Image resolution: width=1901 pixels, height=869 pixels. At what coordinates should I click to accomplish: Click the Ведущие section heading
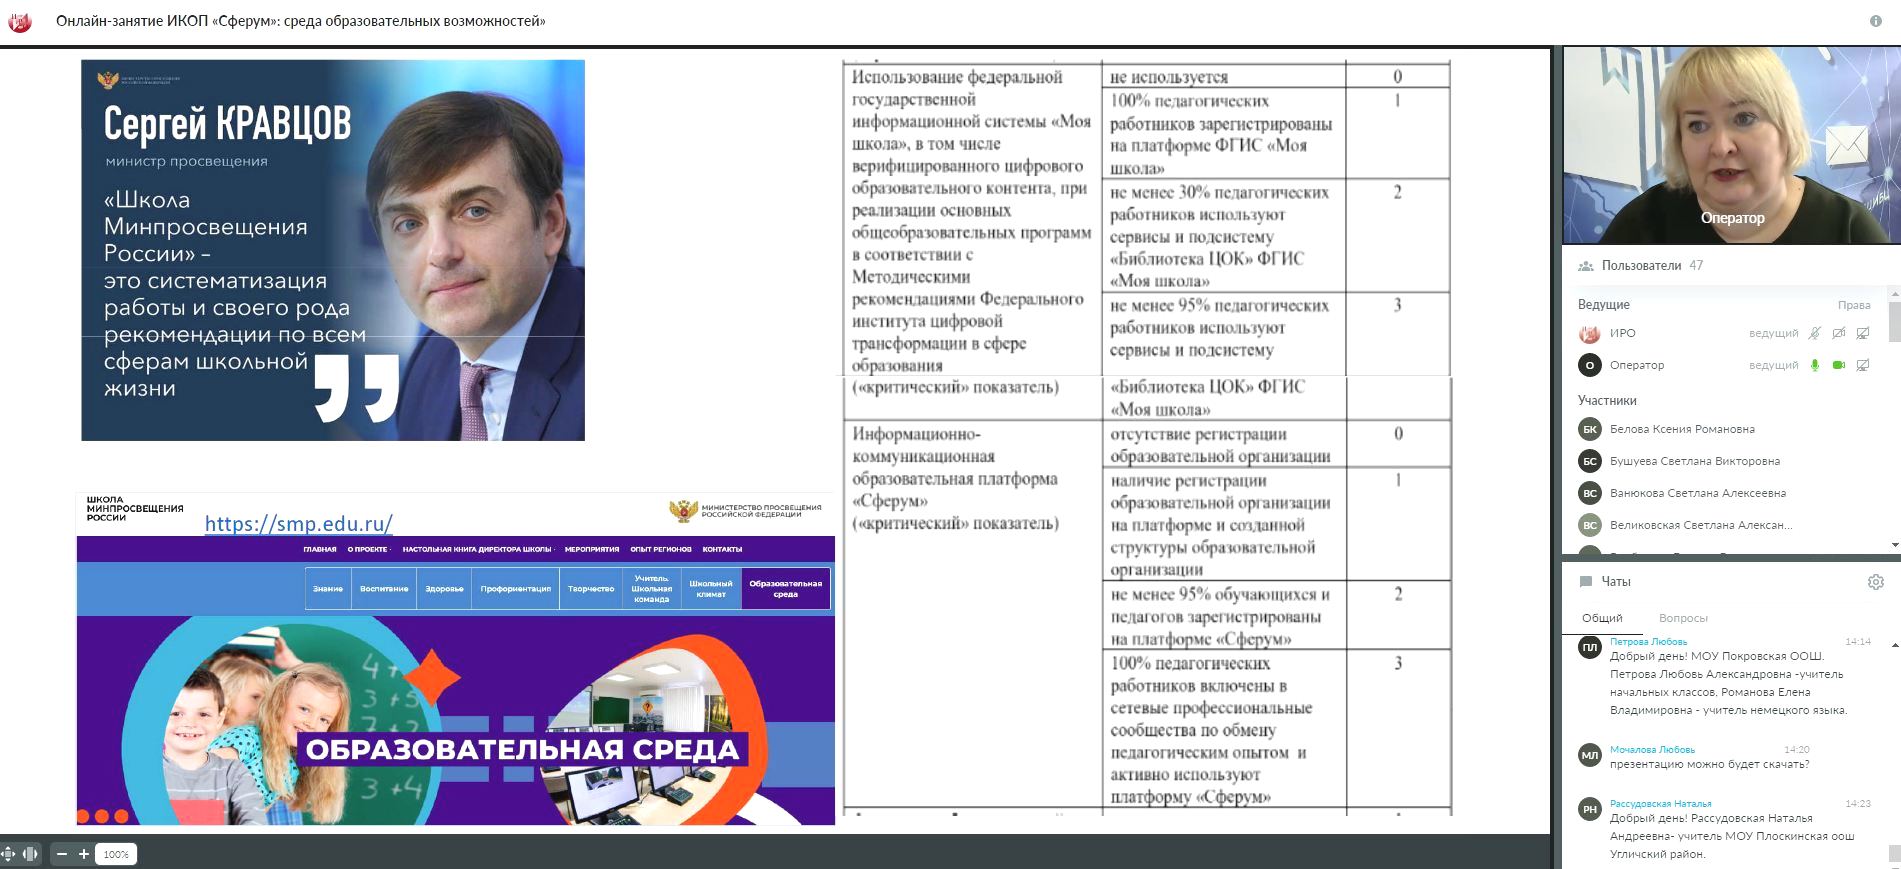1603,305
